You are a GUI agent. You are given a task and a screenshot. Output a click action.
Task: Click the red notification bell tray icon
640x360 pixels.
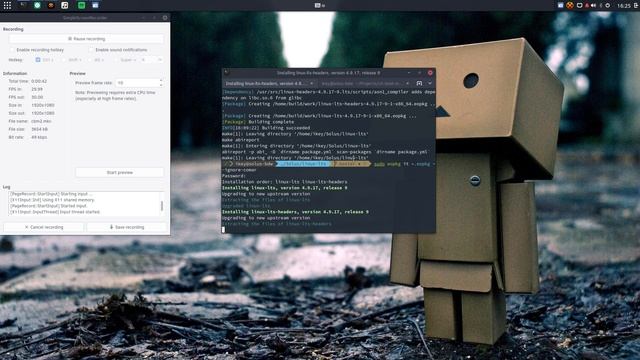[587, 5]
